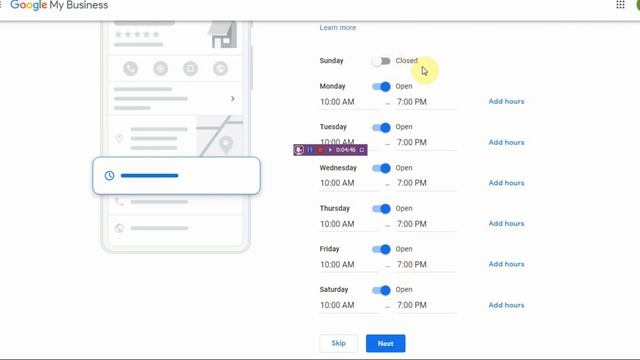Click the phone call icon in preview

coord(131,69)
